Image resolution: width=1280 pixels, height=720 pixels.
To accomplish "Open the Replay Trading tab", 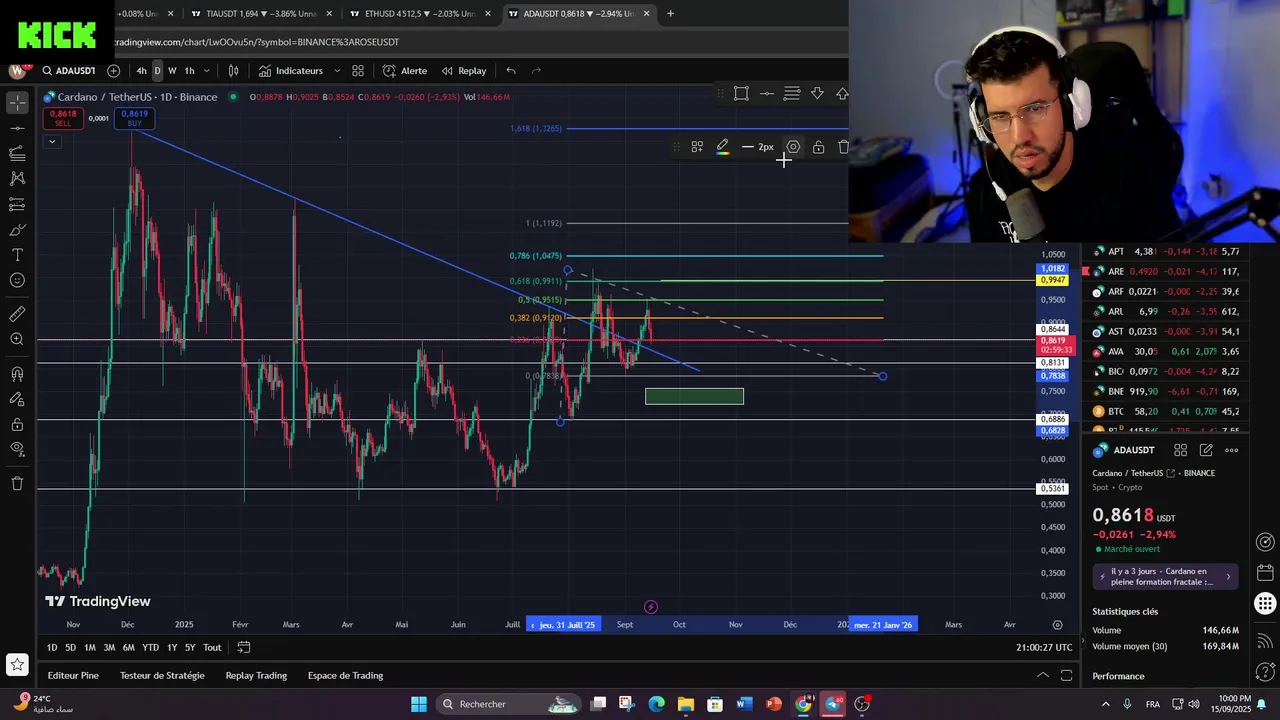I will coord(256,676).
